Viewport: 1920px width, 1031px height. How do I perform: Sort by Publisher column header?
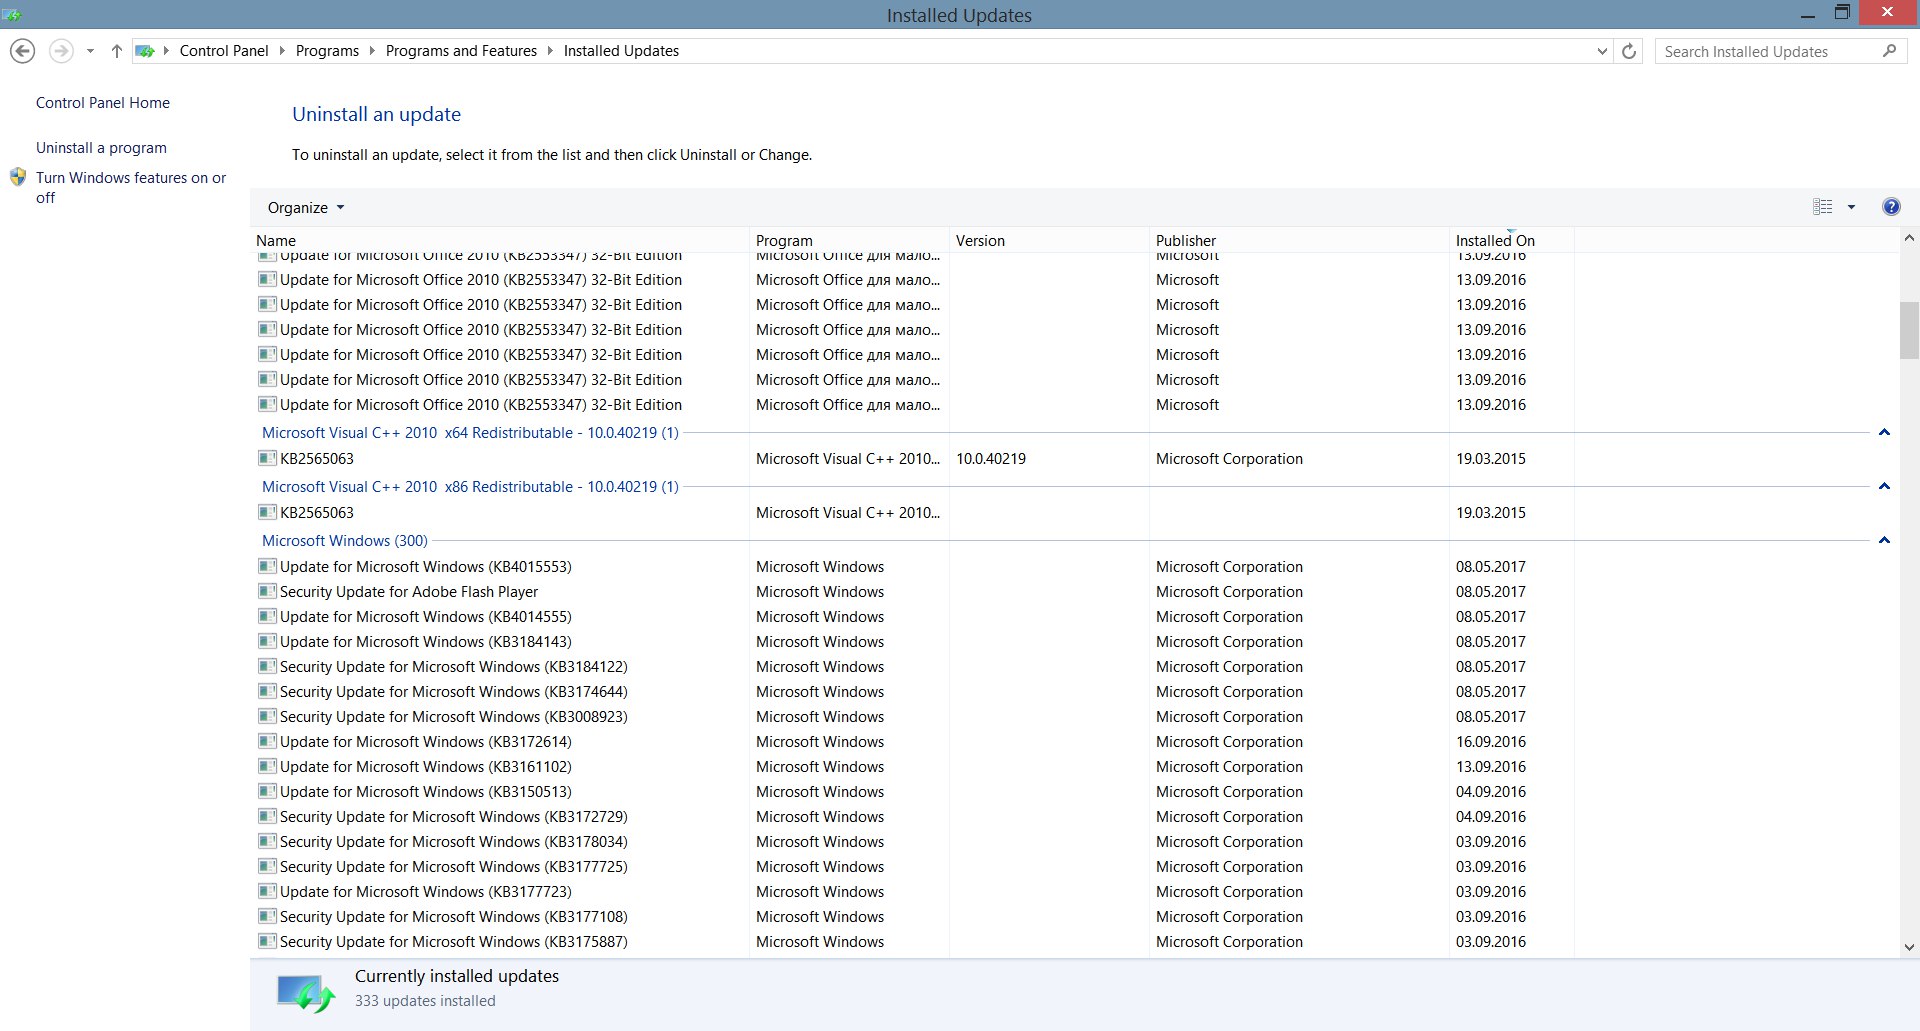point(1299,240)
